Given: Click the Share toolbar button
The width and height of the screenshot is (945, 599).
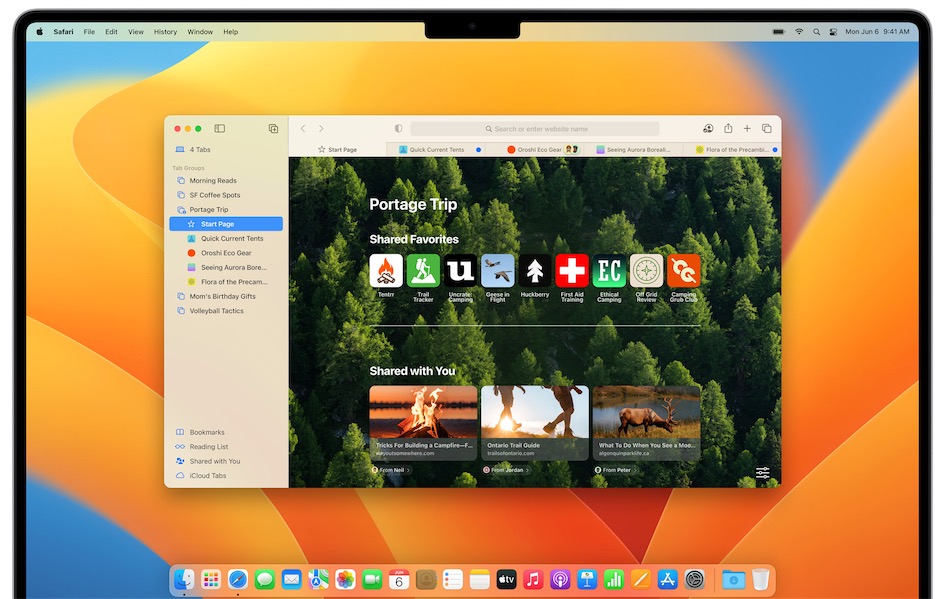Looking at the screenshot, I should click(x=728, y=128).
